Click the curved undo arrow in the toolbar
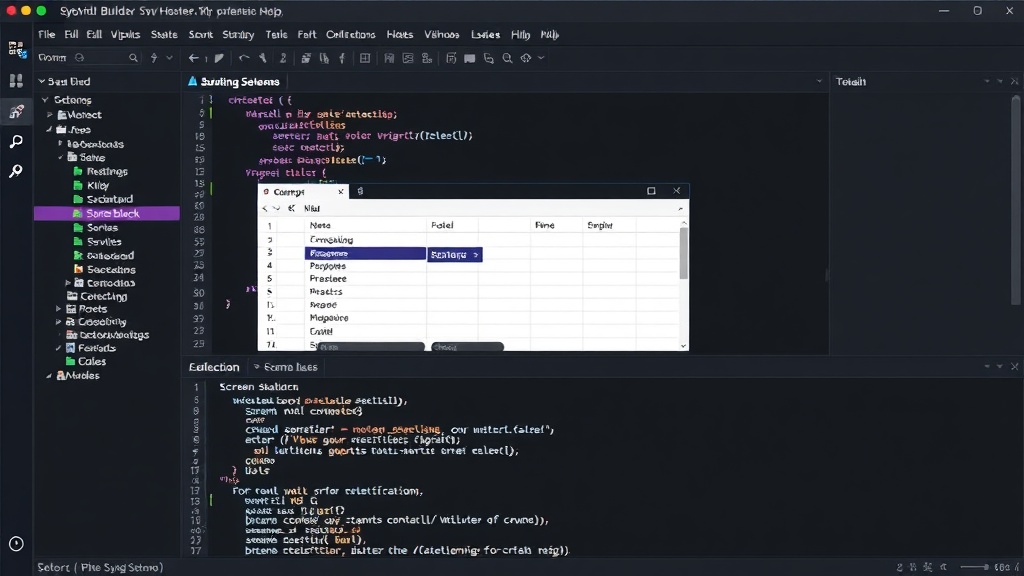 (244, 58)
